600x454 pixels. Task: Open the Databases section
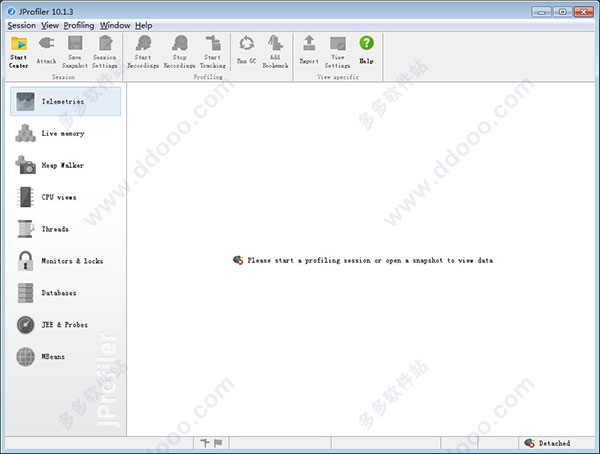coord(65,292)
